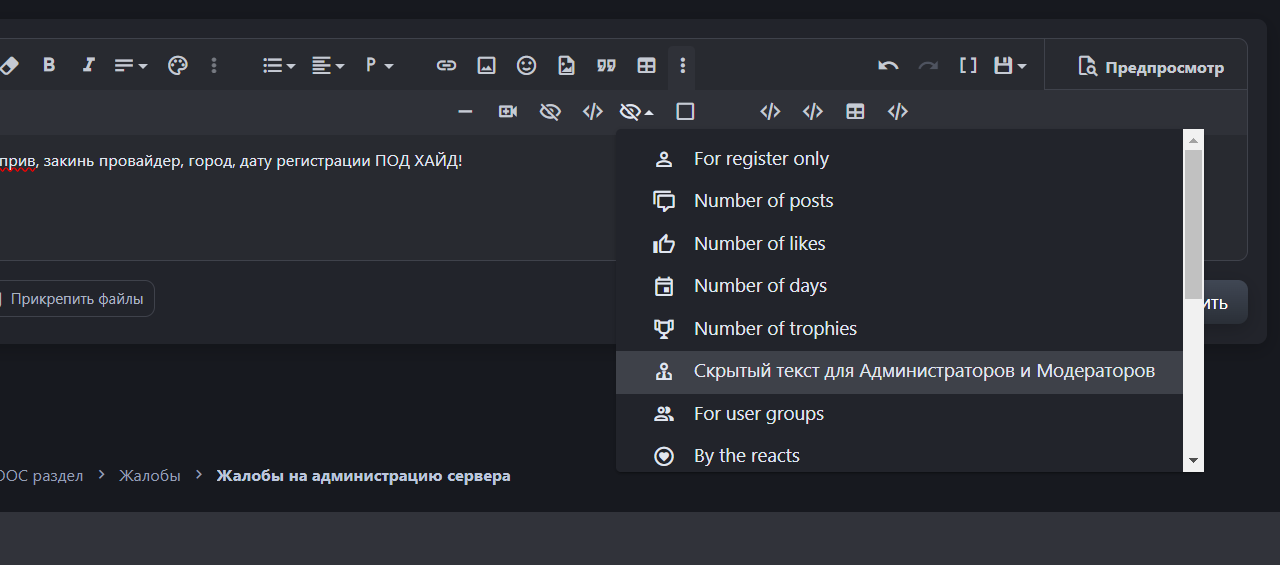Toggle BB code mode brackets

click(x=968, y=66)
